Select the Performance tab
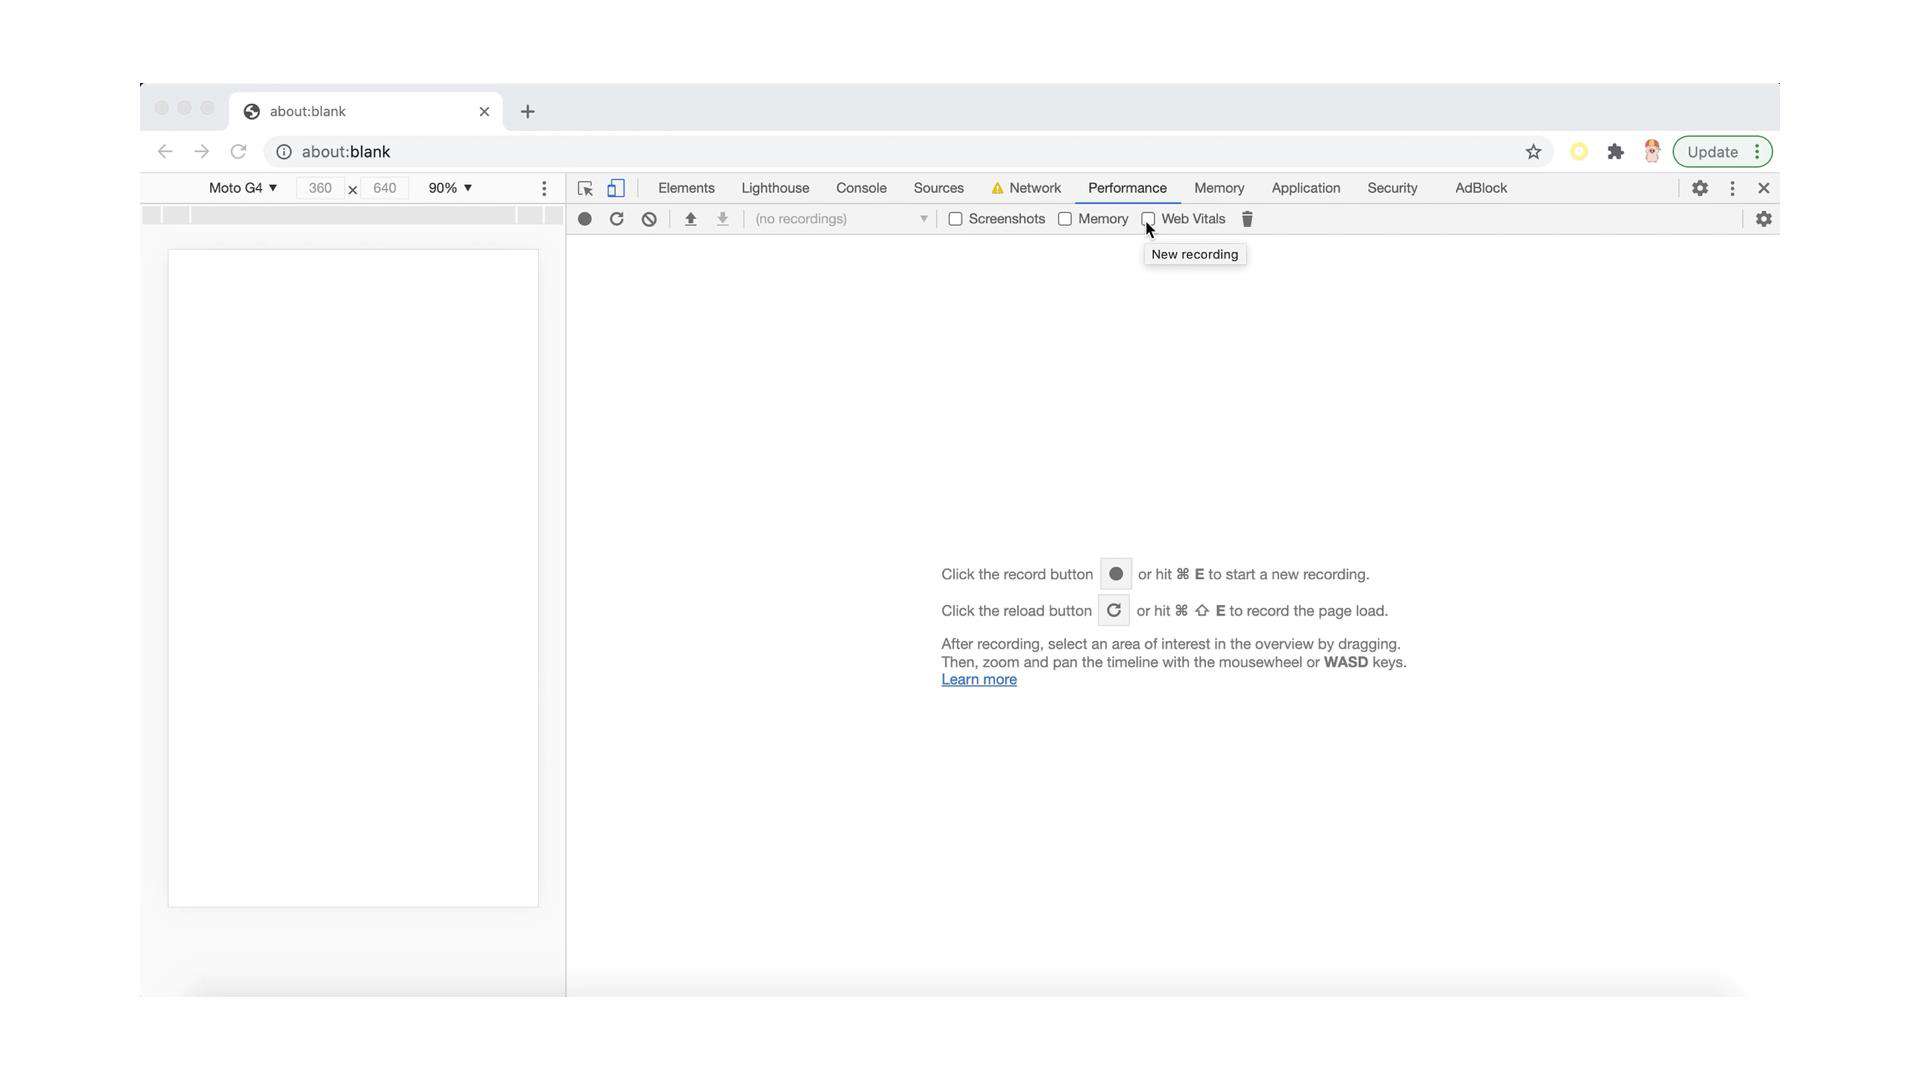The height and width of the screenshot is (1080, 1920). (x=1126, y=187)
